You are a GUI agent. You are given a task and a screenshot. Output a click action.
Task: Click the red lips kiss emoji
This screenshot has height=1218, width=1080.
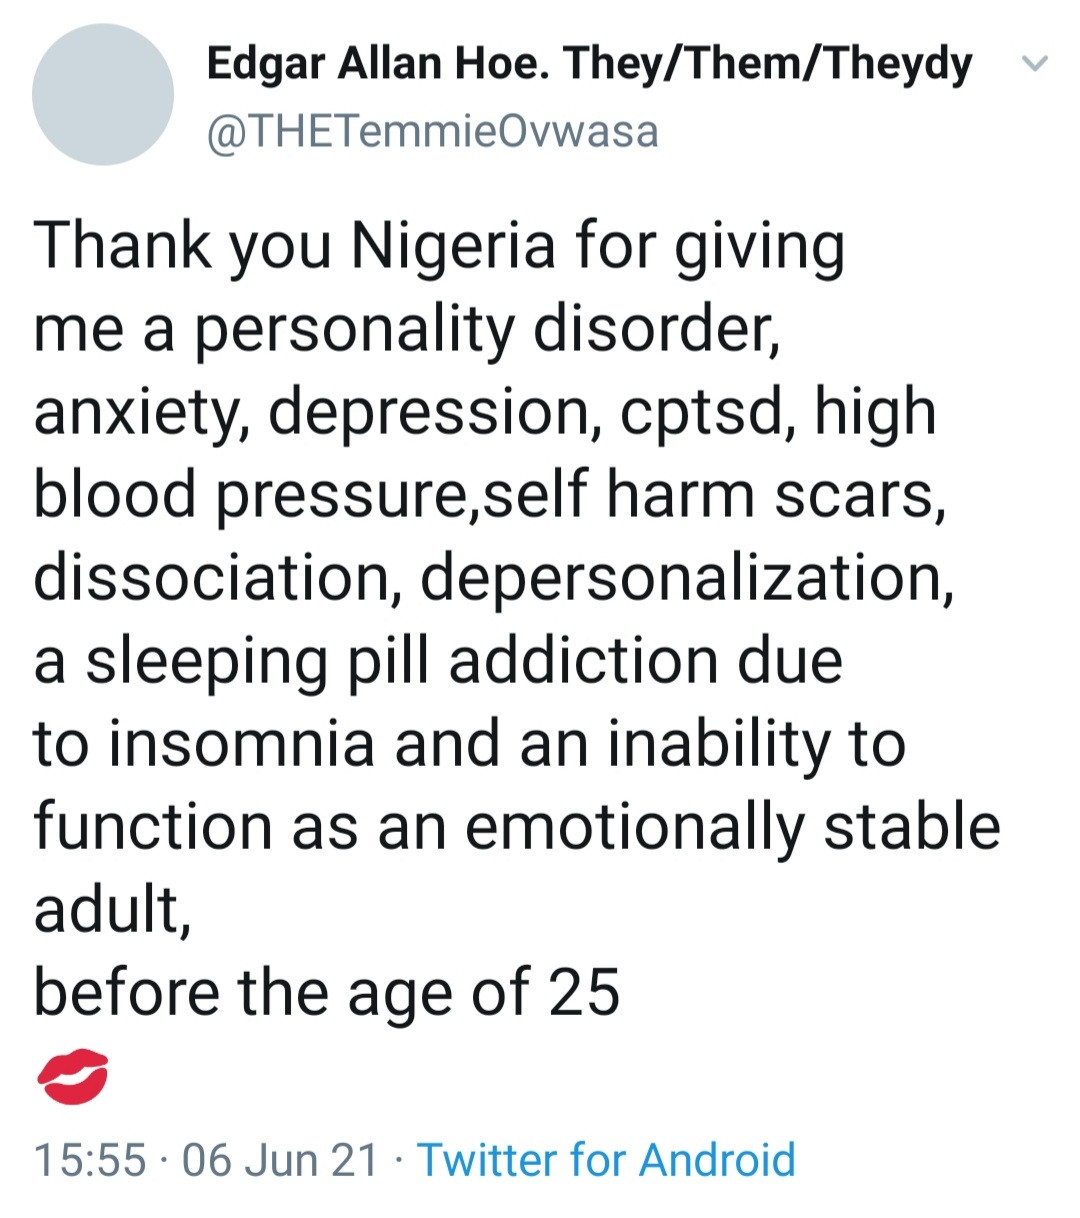click(72, 1076)
